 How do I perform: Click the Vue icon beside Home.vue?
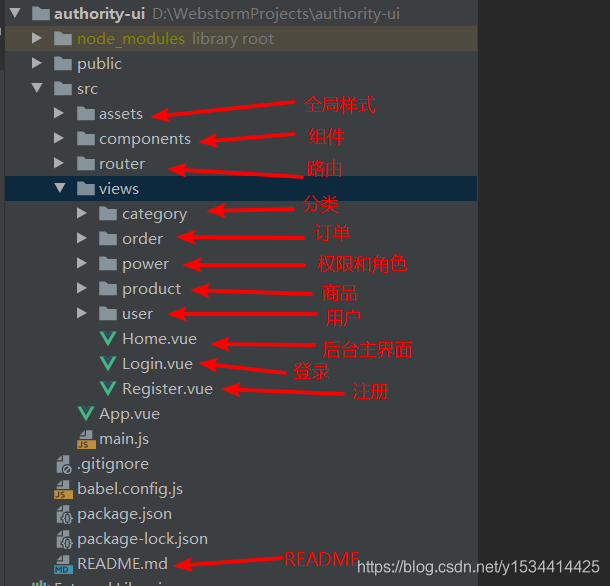coord(108,339)
